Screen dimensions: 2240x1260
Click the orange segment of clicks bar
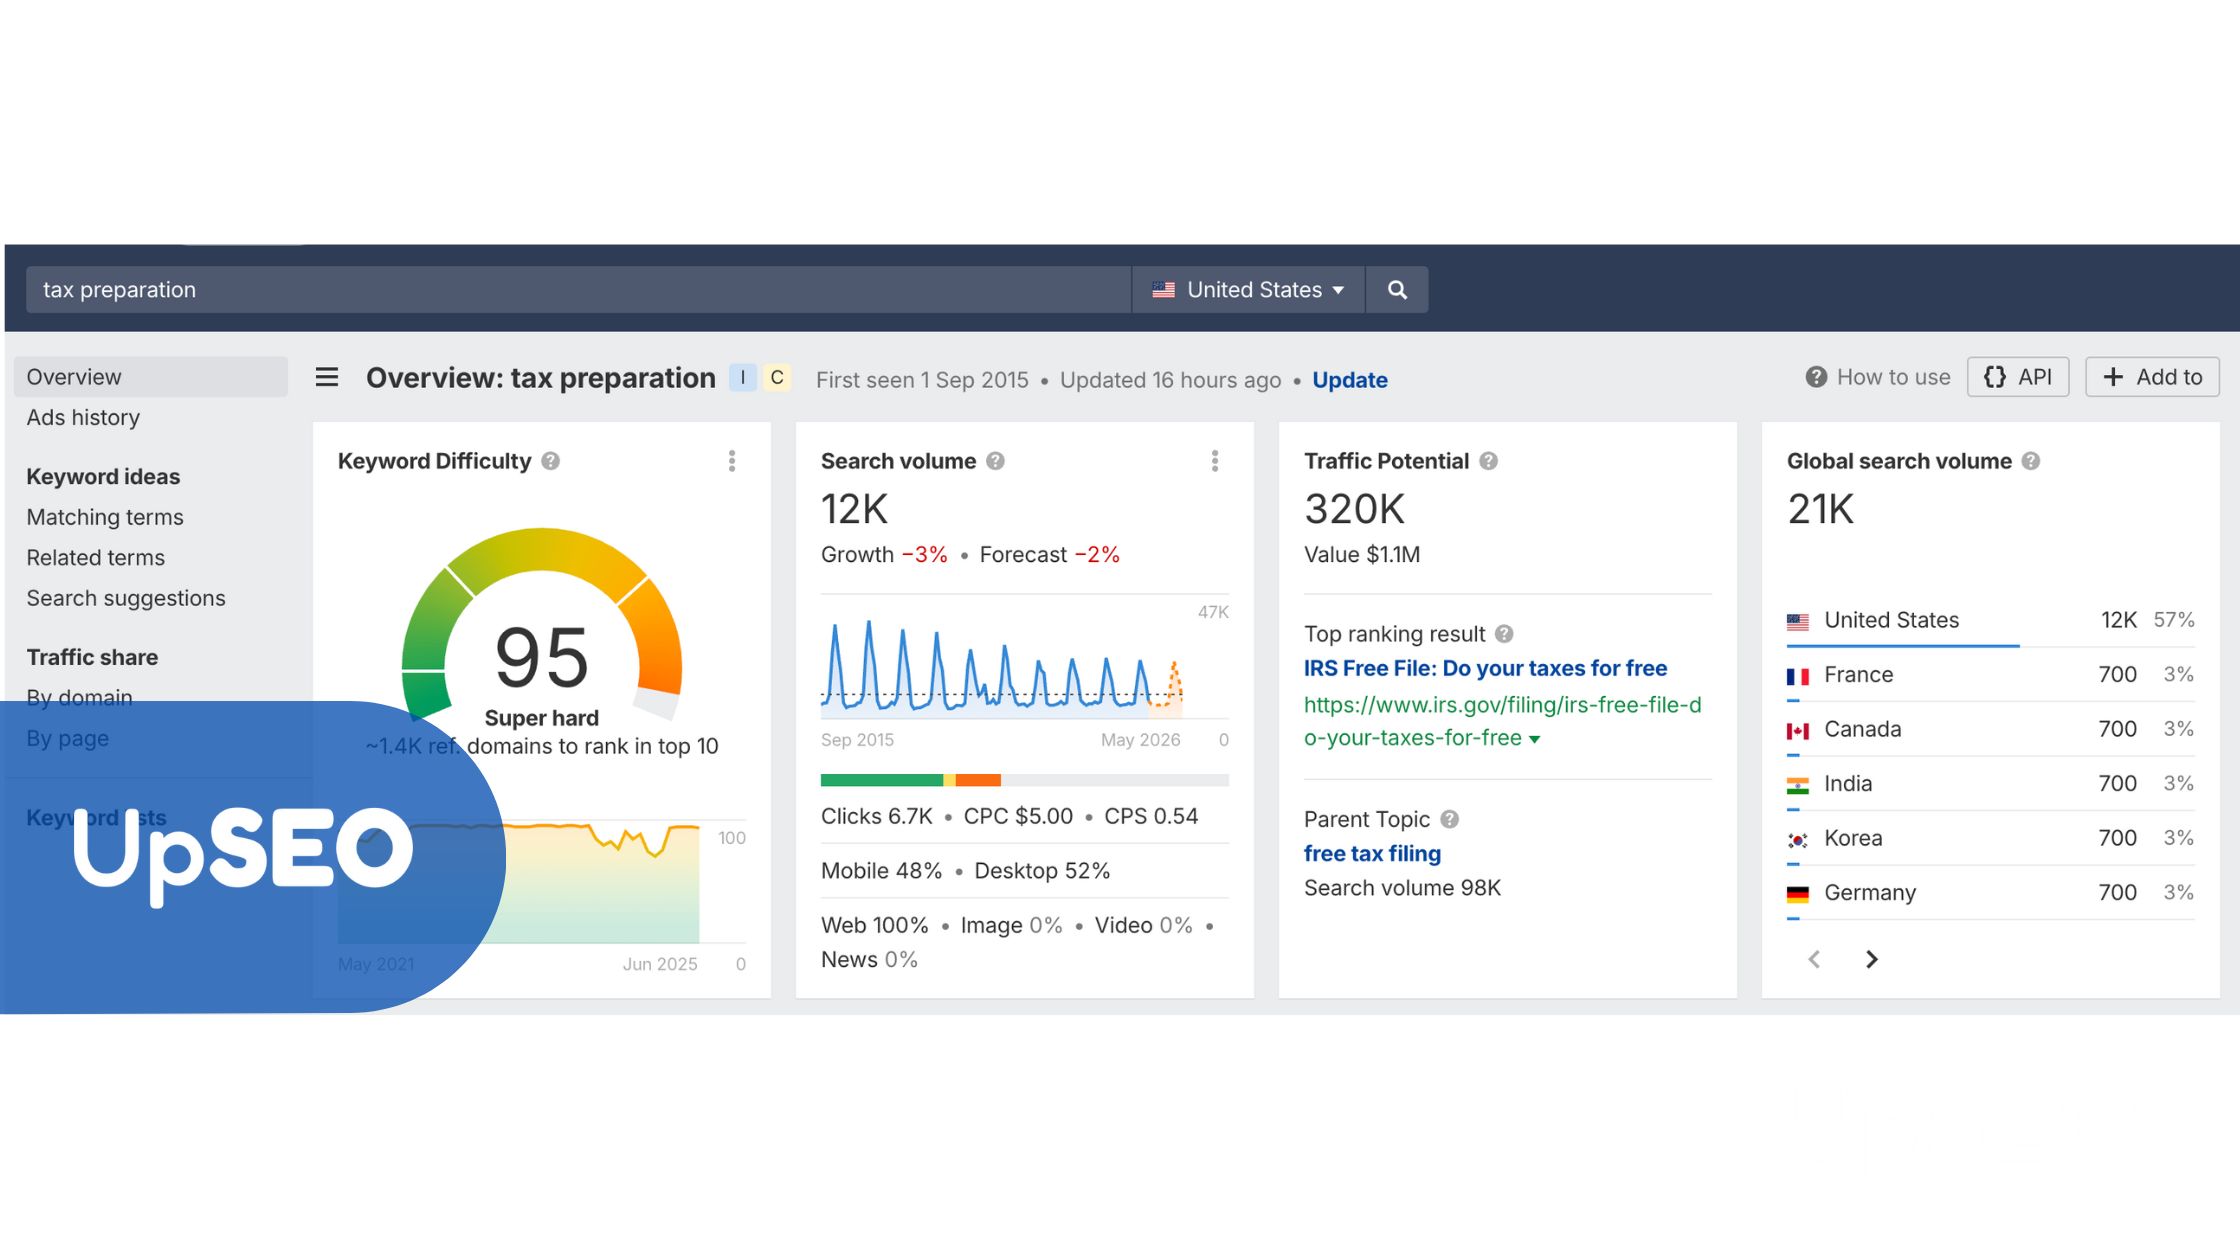(x=978, y=780)
